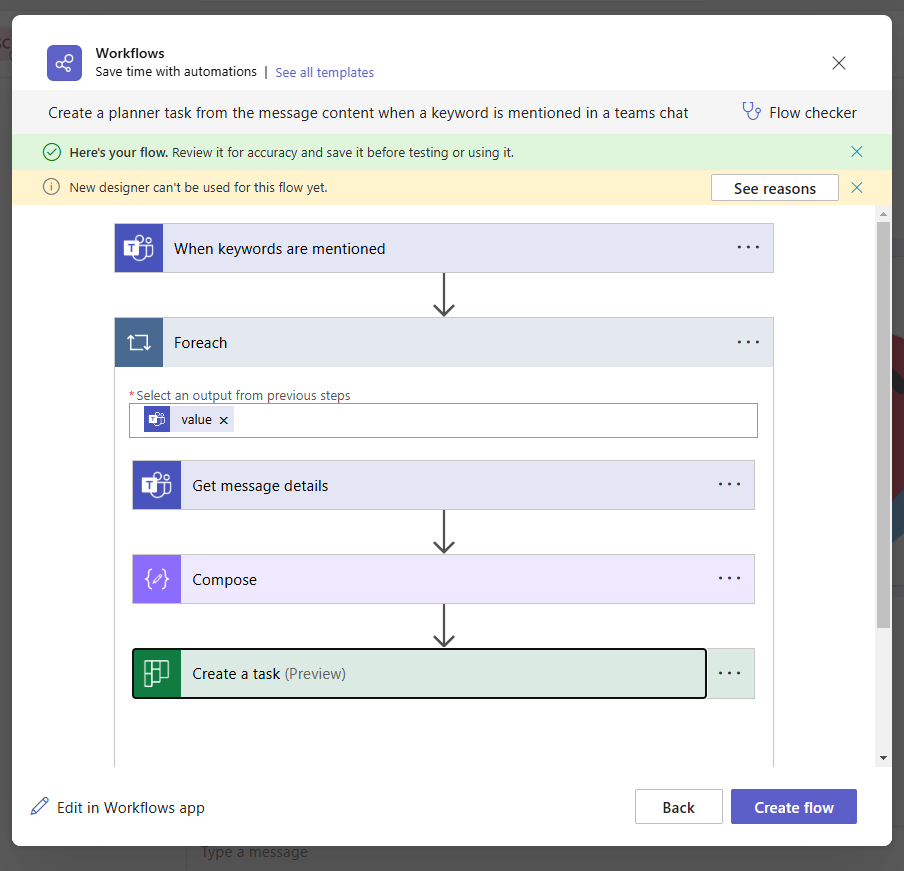Open Flow checker stethoscope tool
This screenshot has height=871, width=904.
point(751,111)
